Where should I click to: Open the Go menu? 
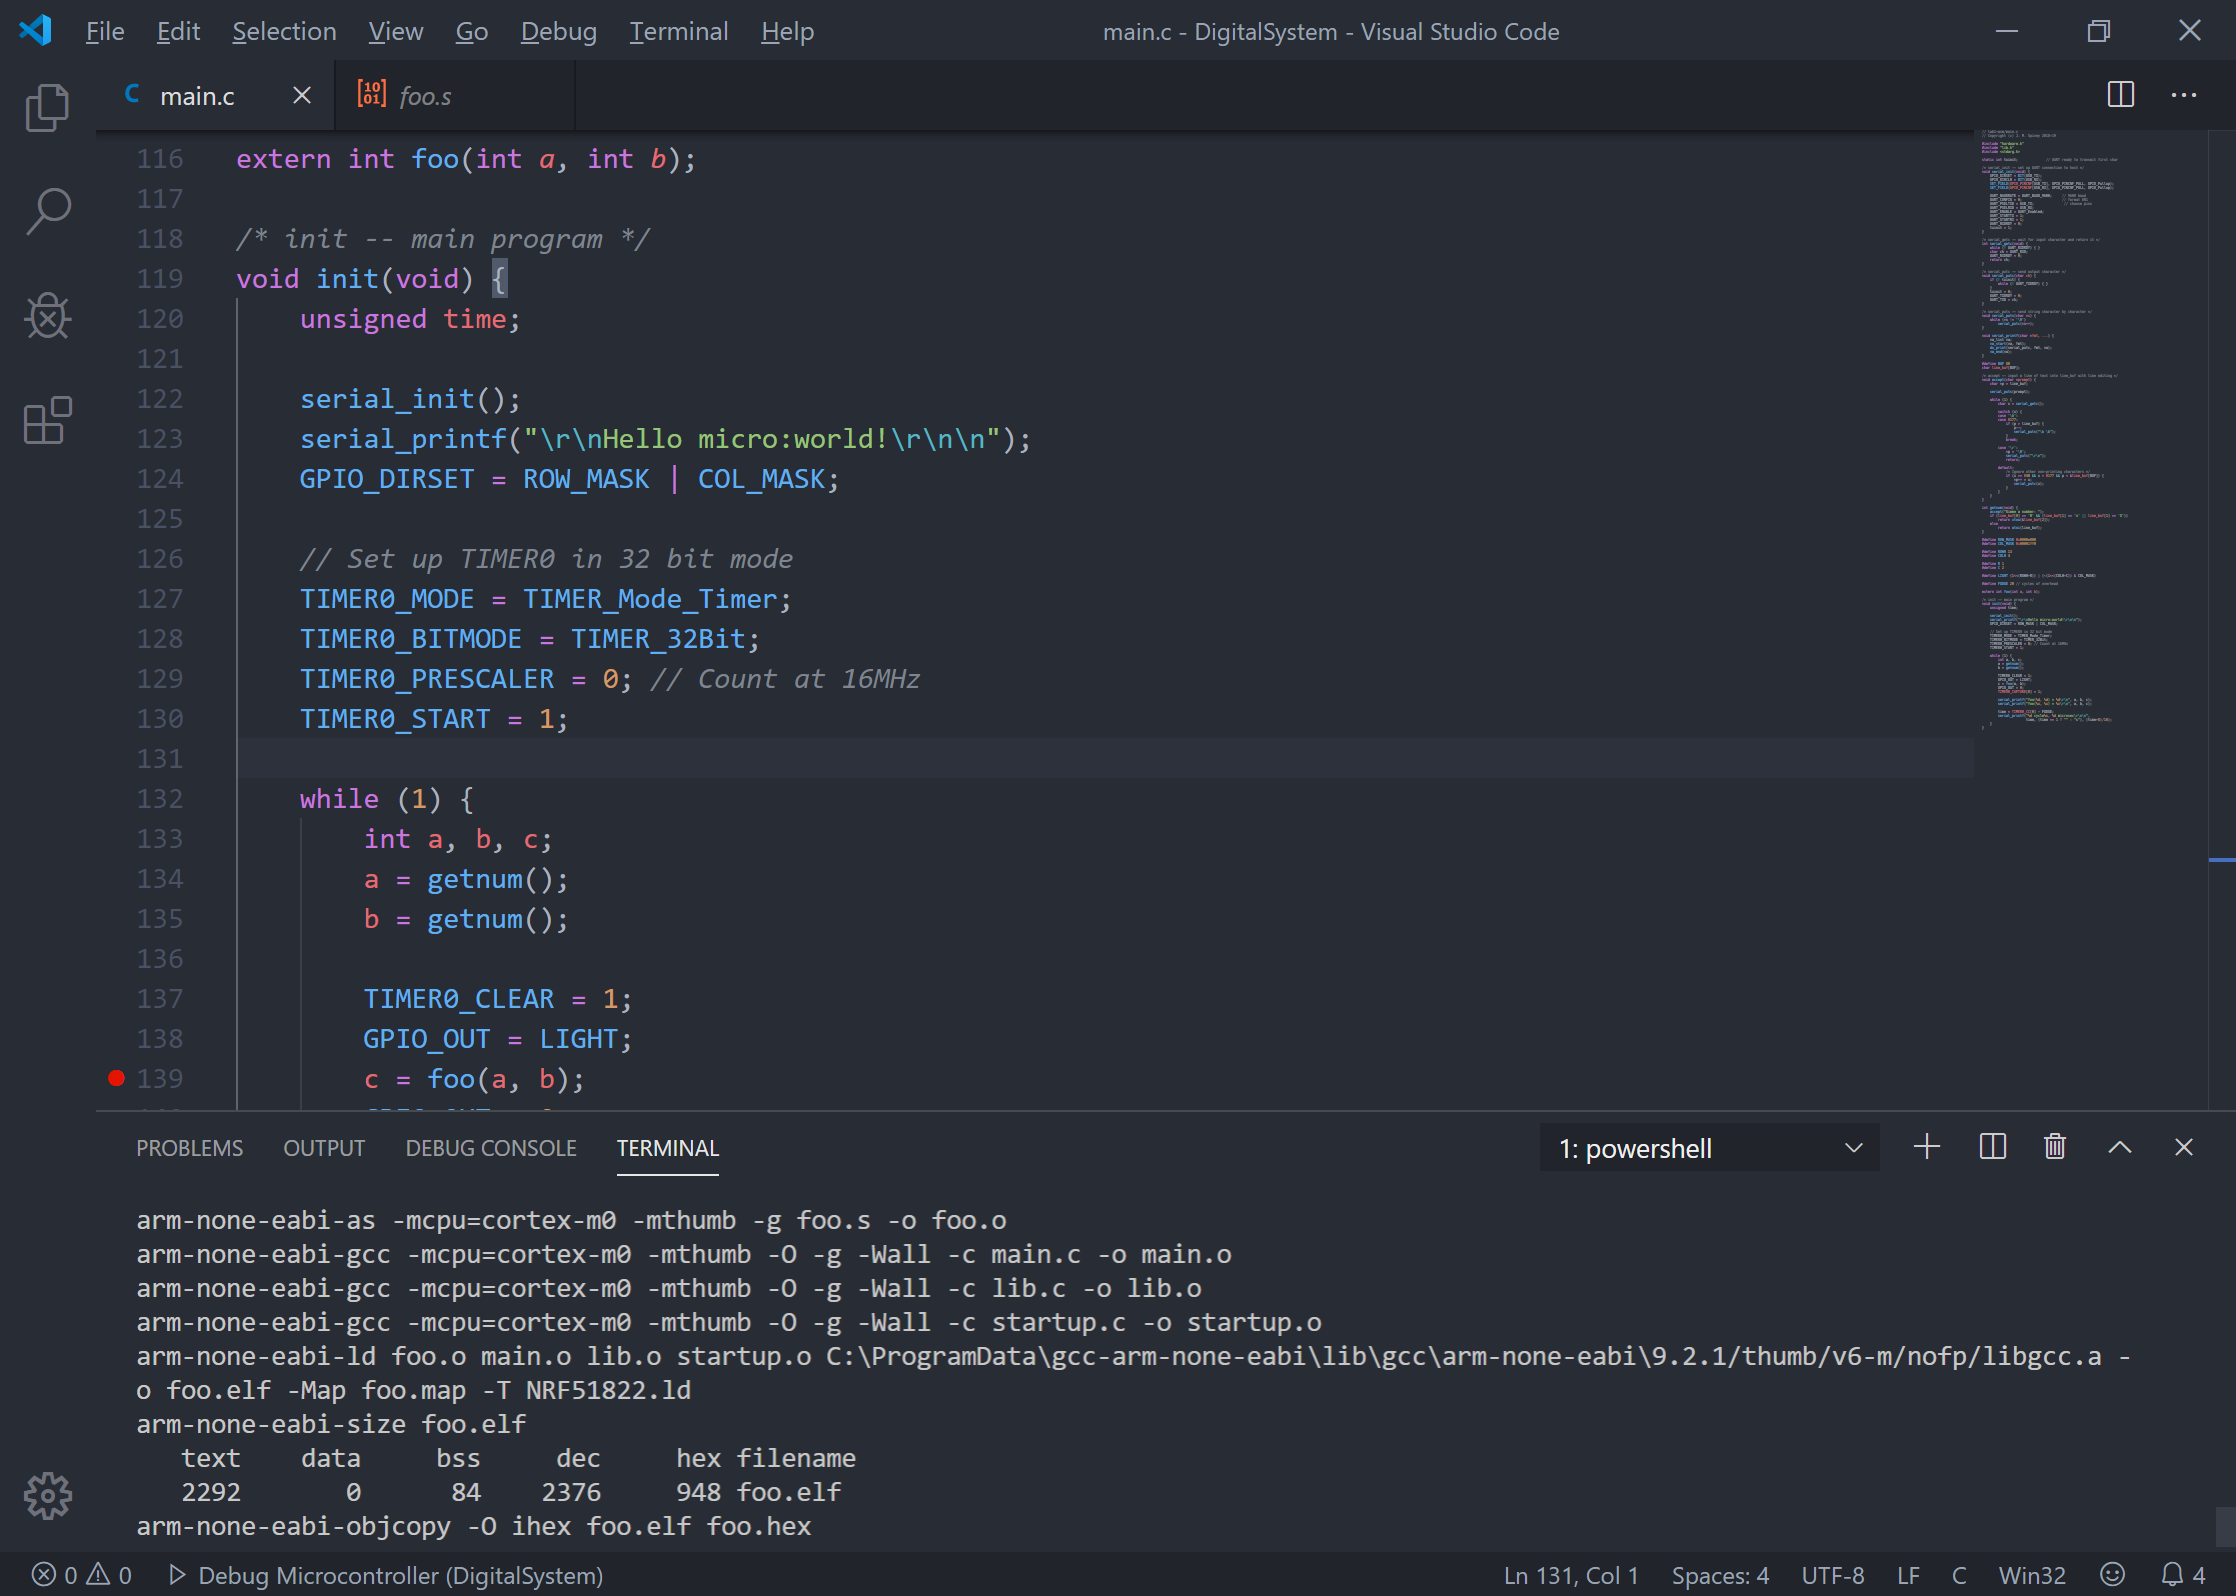[x=471, y=31]
